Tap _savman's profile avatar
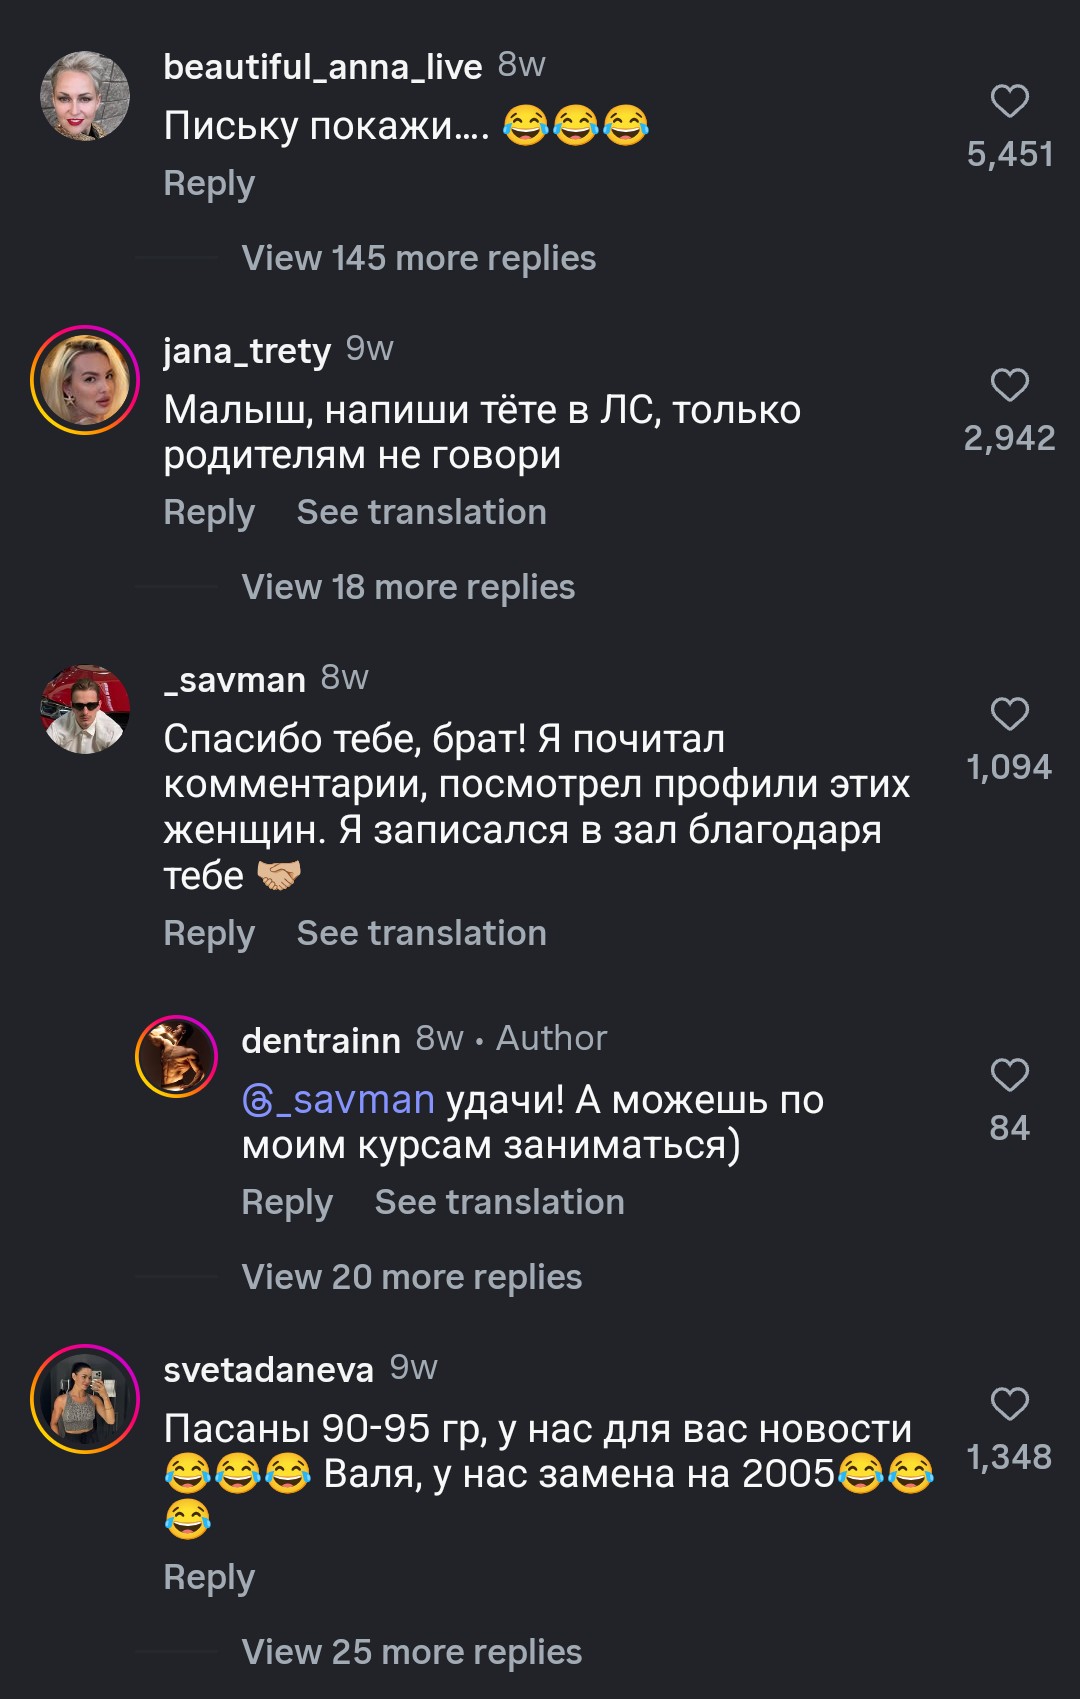The width and height of the screenshot is (1080, 1699). (x=85, y=709)
